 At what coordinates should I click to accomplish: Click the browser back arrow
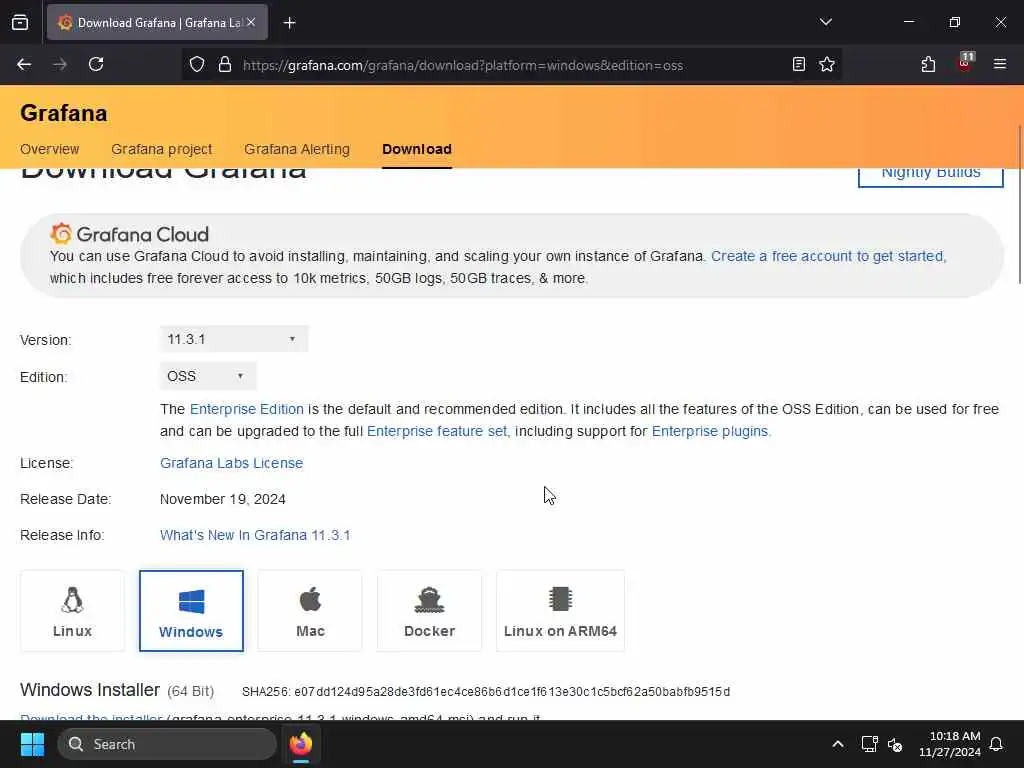[24, 64]
